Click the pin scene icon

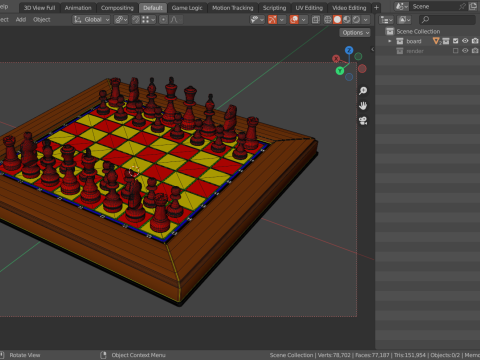pyautogui.click(x=462, y=6)
